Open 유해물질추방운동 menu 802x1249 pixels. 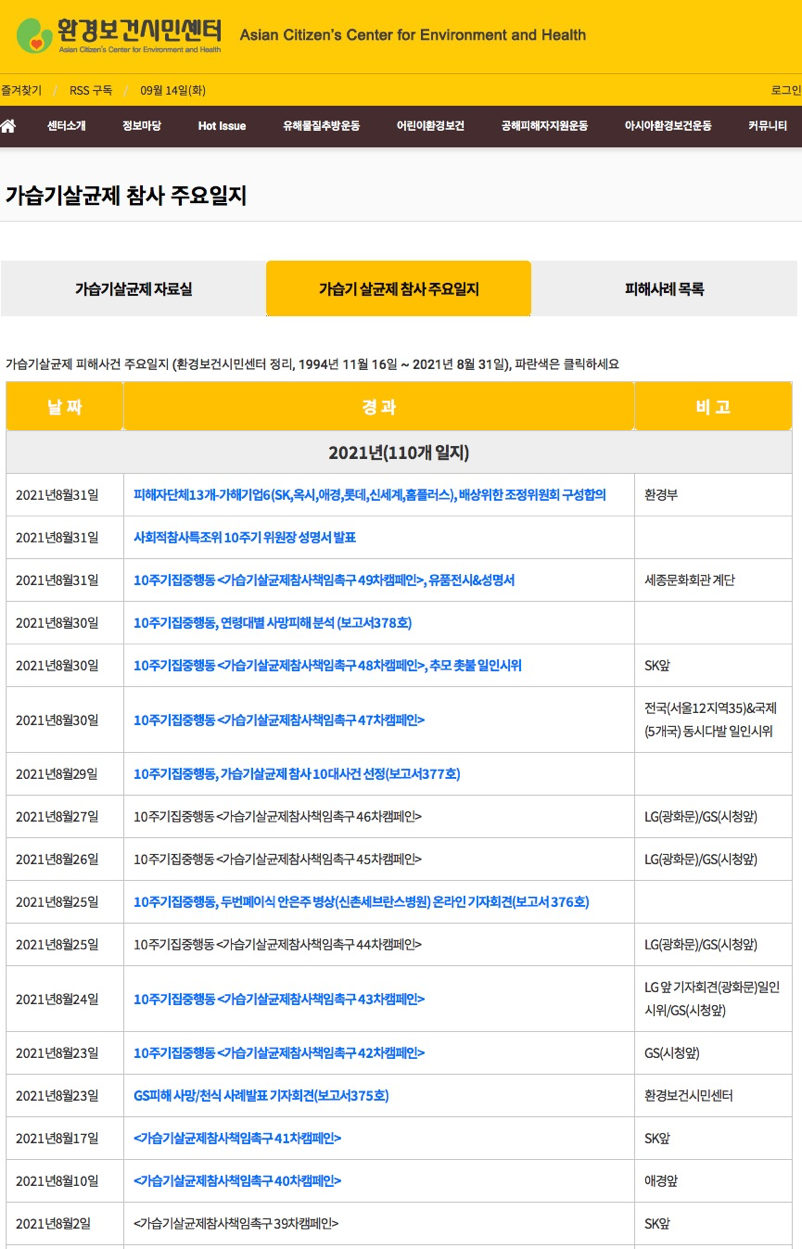click(321, 126)
